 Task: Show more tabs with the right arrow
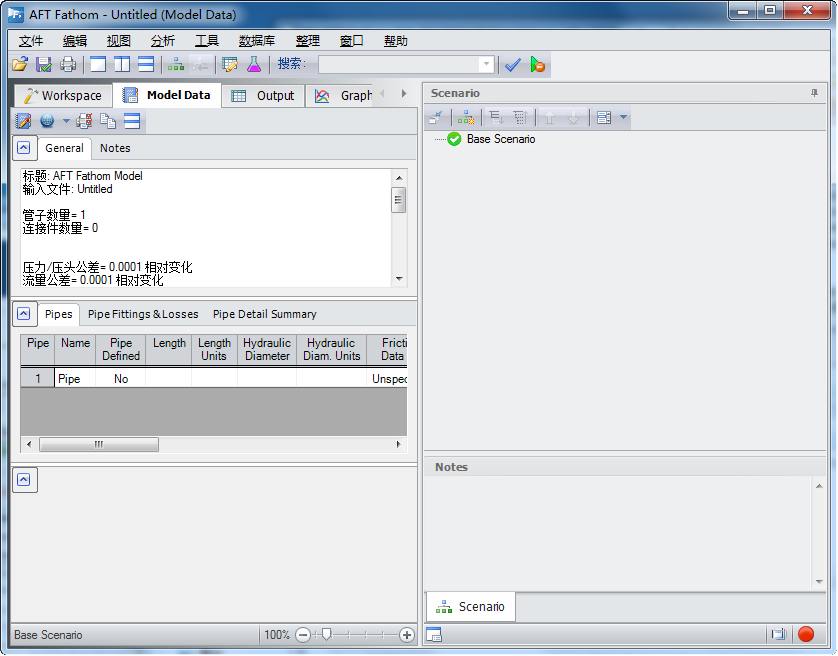[x=404, y=94]
